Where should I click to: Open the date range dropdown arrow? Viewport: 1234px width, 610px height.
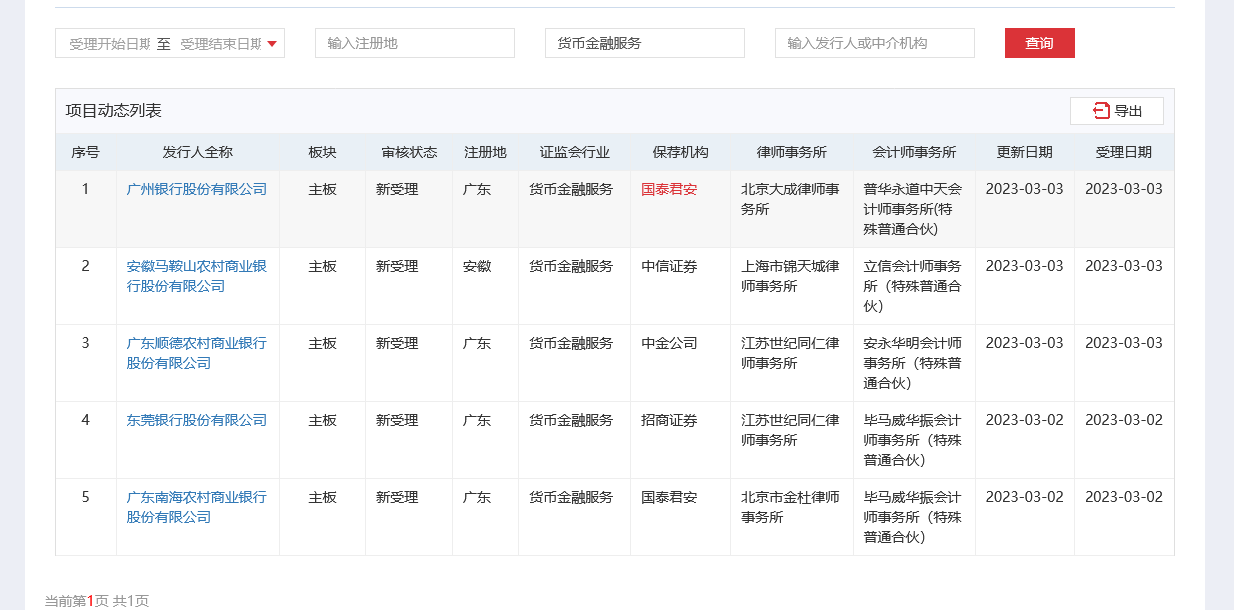(x=272, y=43)
